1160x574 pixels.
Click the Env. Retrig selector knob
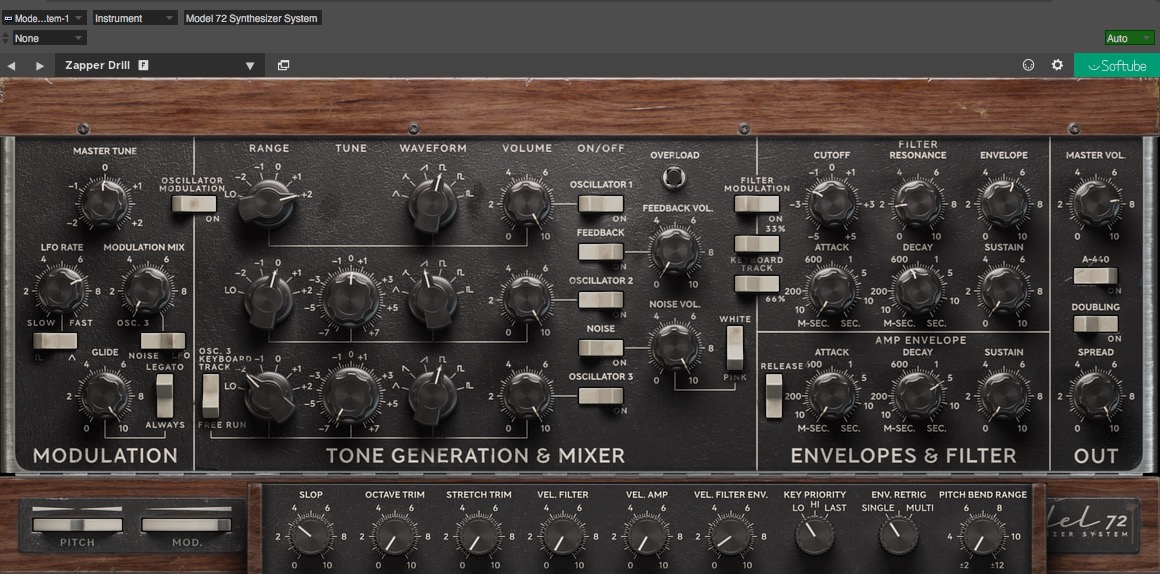coord(898,536)
